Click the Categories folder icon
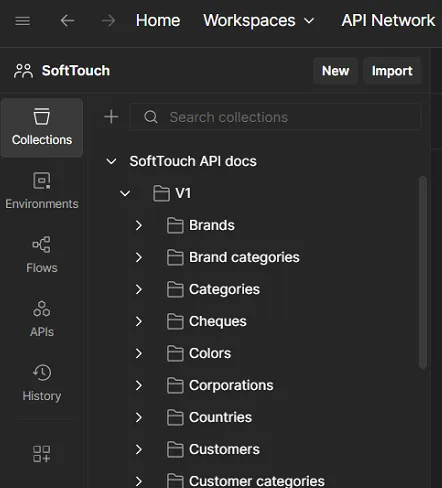The height and width of the screenshot is (488, 442). [x=175, y=289]
